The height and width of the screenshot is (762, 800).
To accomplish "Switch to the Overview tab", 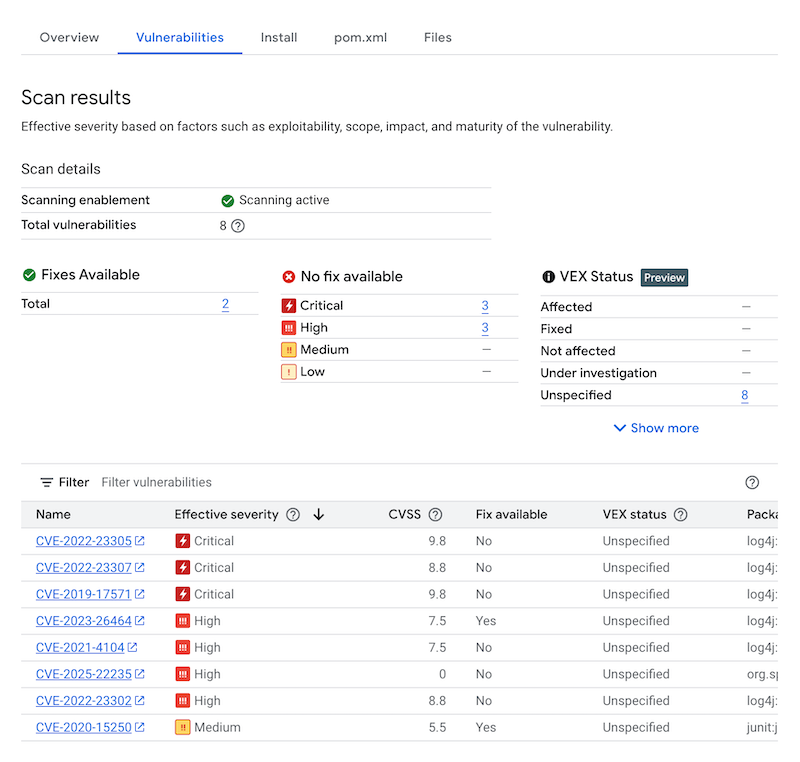I will click(x=69, y=37).
